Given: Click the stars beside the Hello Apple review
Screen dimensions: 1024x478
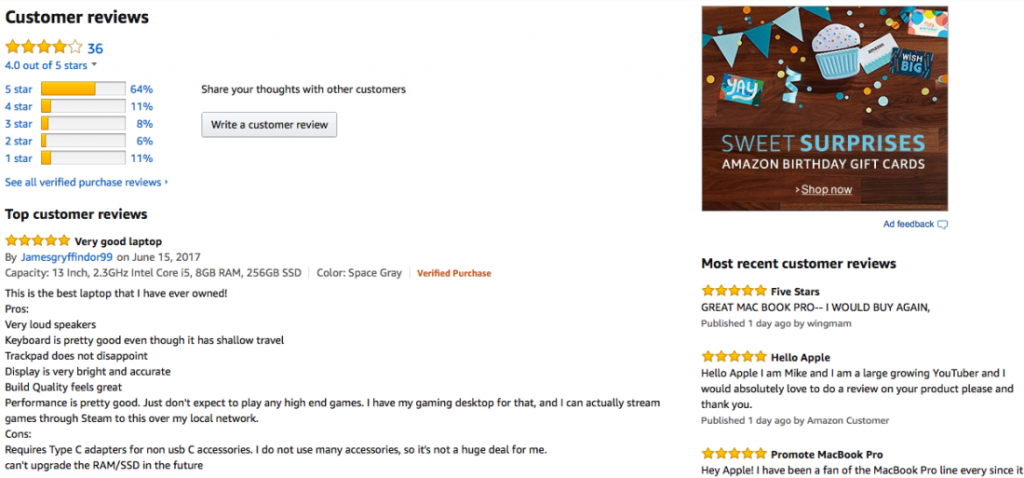Looking at the screenshot, I should [734, 357].
